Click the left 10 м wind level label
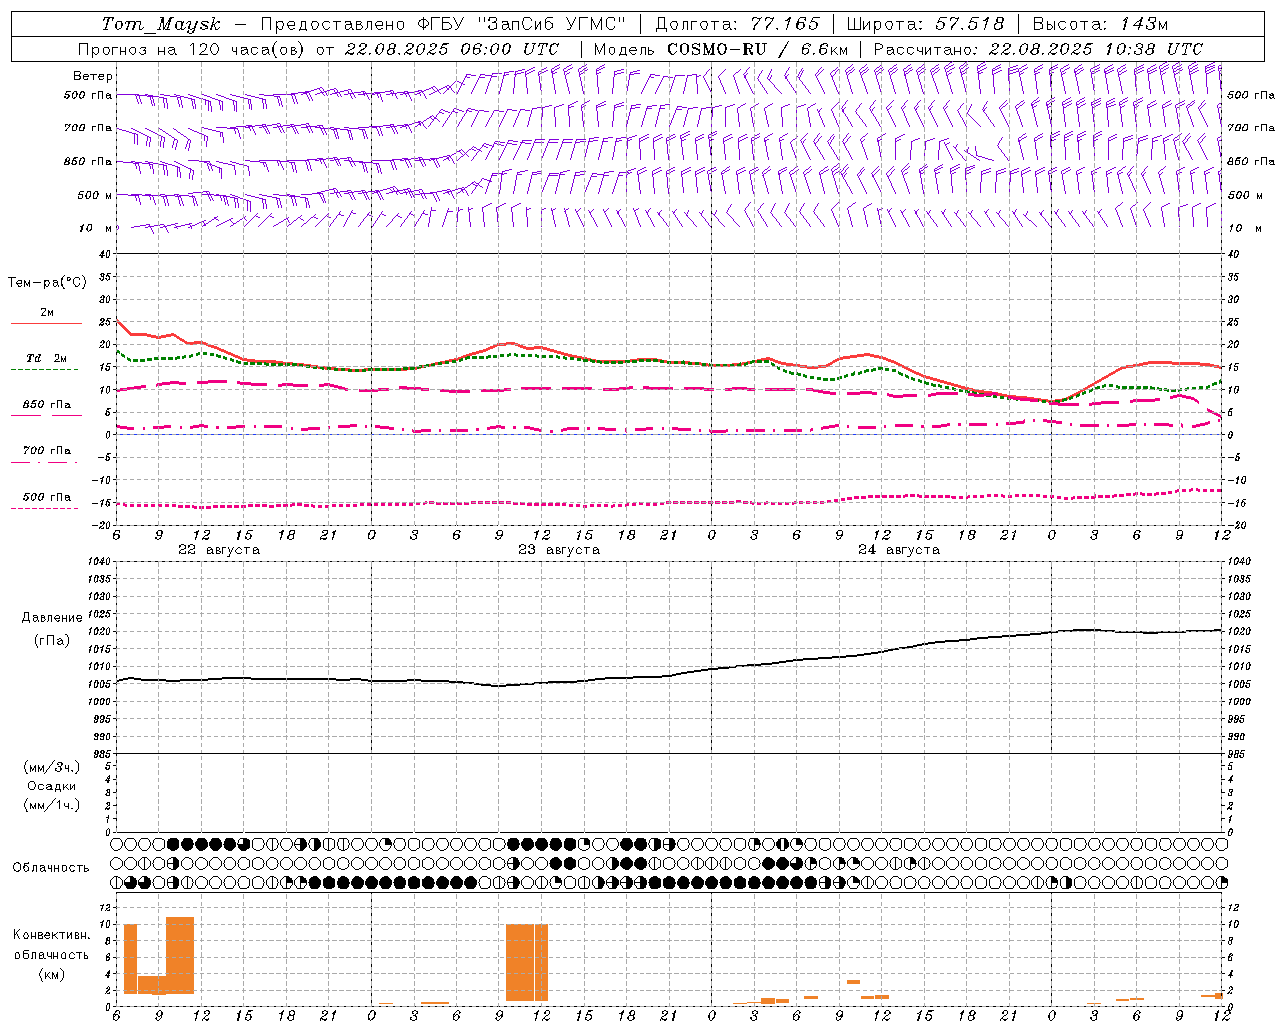 click(x=95, y=228)
